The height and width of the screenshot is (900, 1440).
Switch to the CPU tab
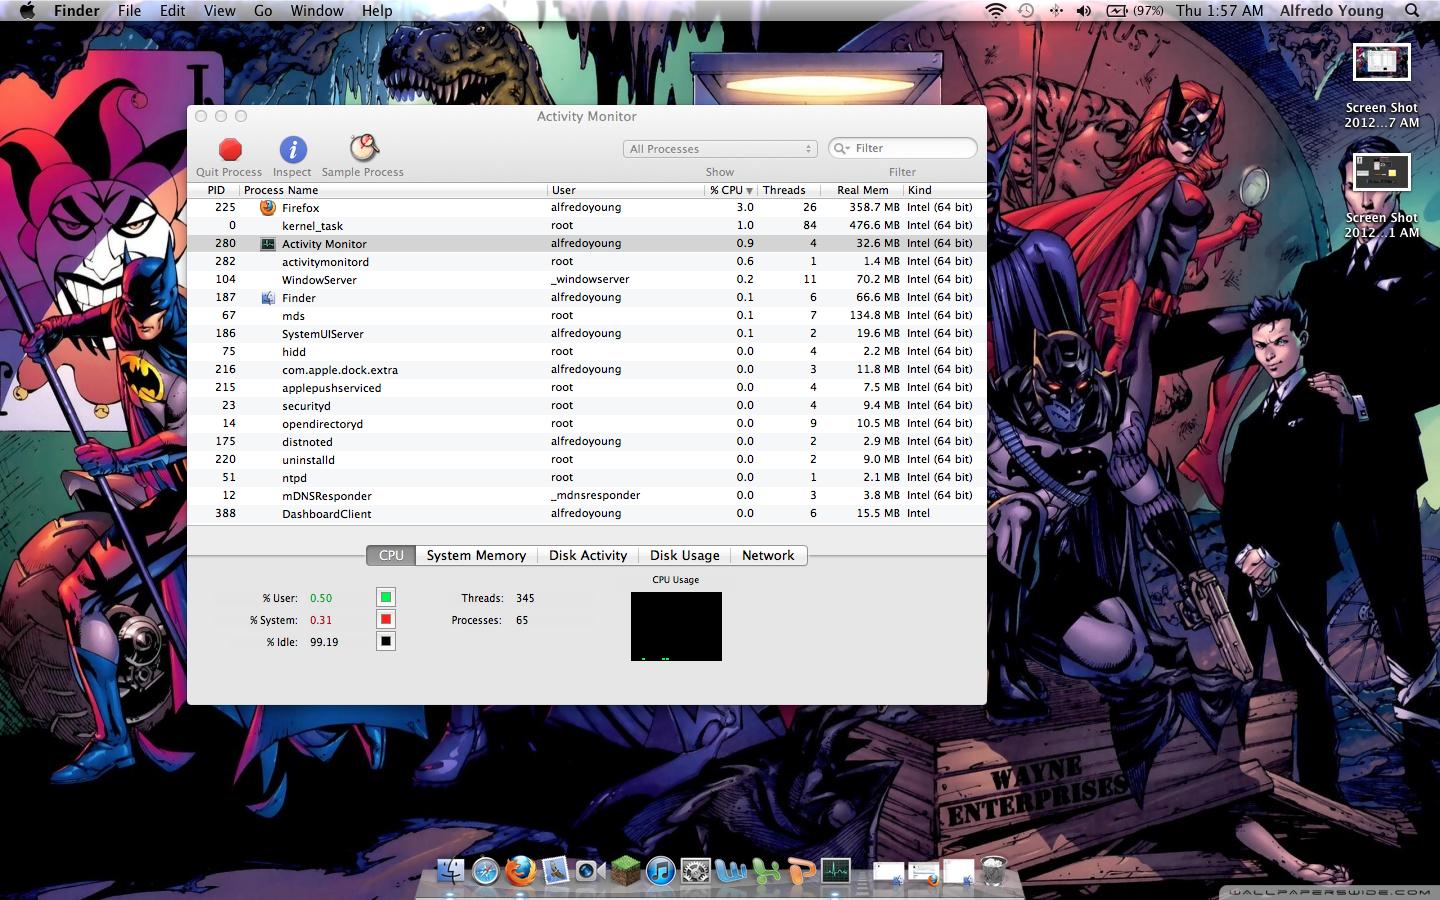pyautogui.click(x=391, y=555)
